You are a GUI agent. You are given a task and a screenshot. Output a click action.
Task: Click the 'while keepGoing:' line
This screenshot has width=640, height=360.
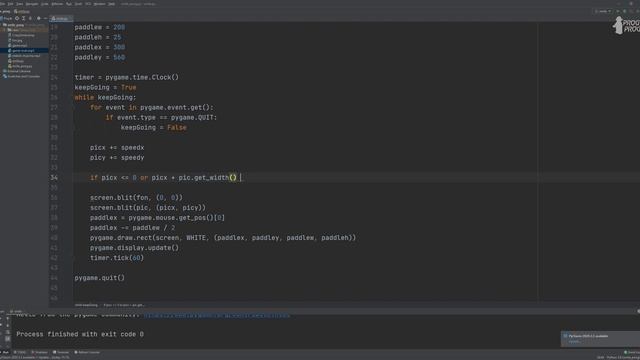(x=105, y=98)
